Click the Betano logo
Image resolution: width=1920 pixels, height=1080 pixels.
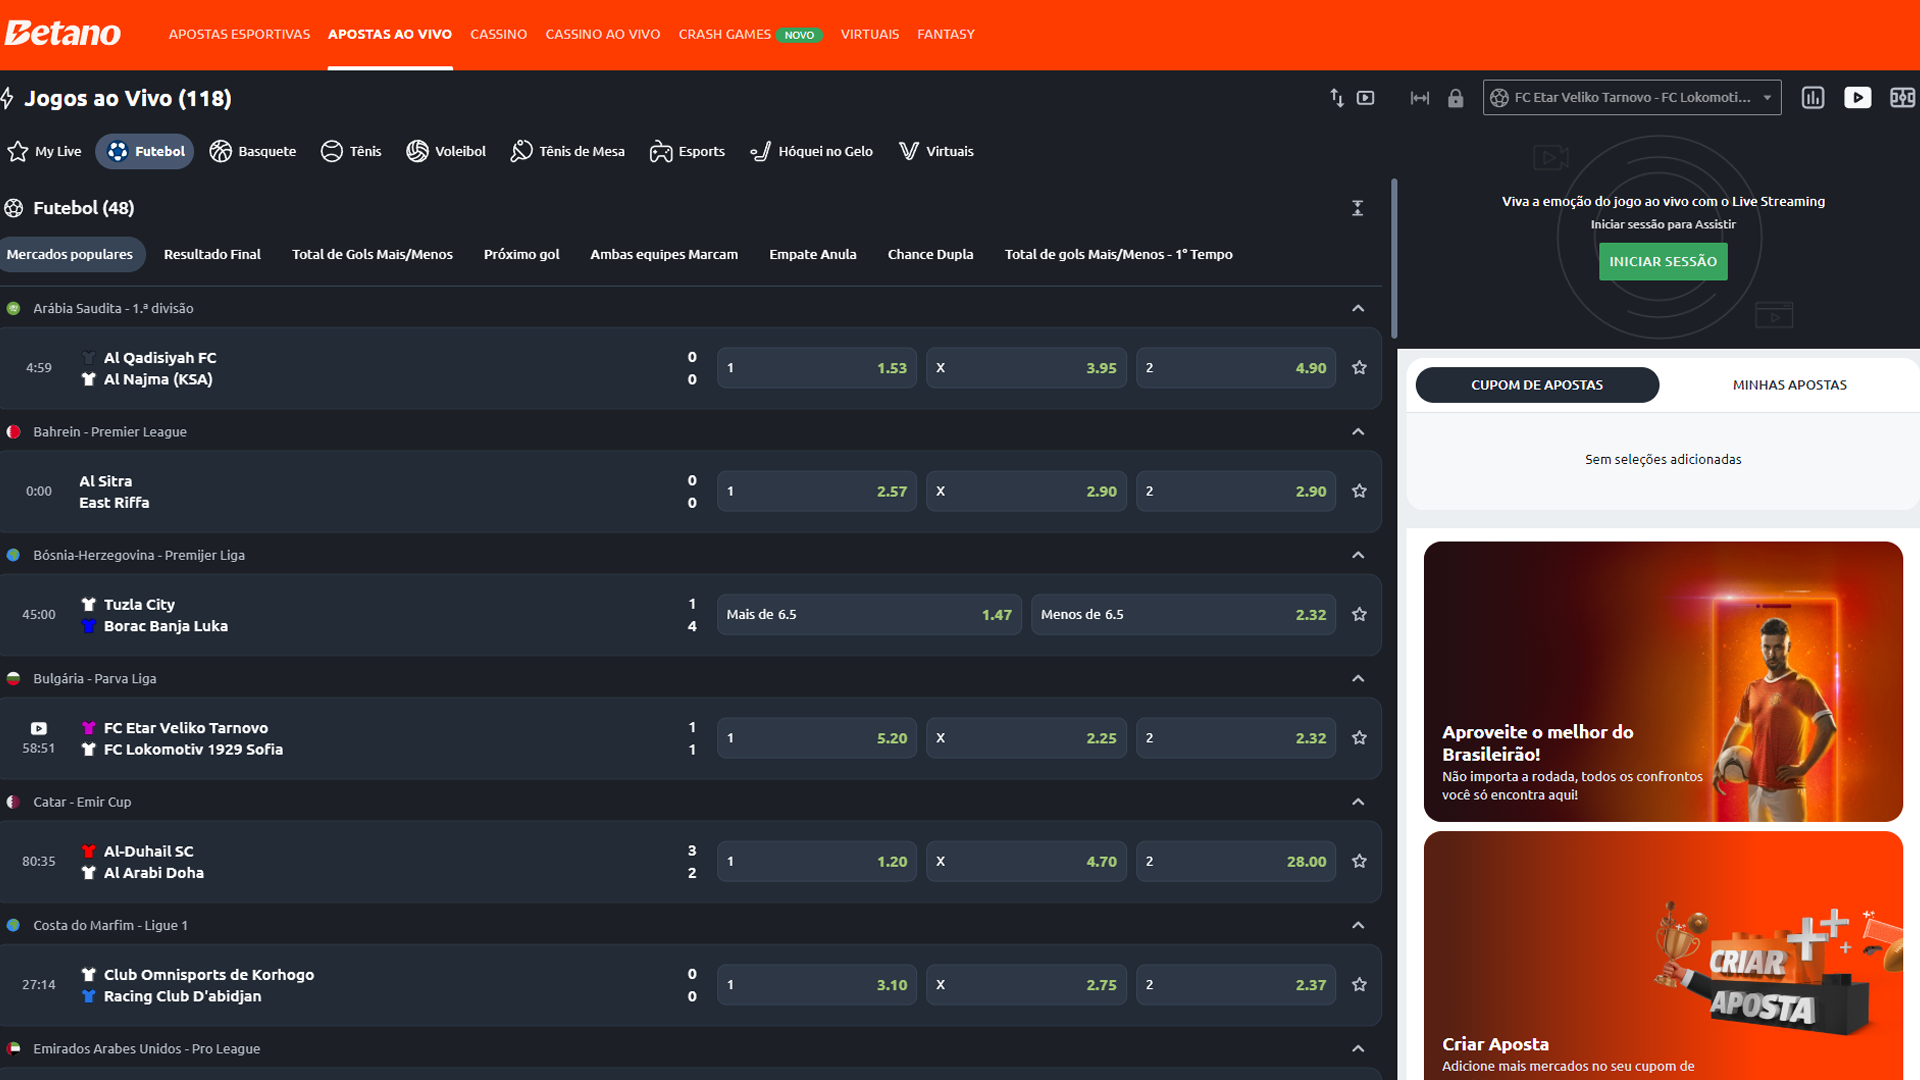click(62, 33)
